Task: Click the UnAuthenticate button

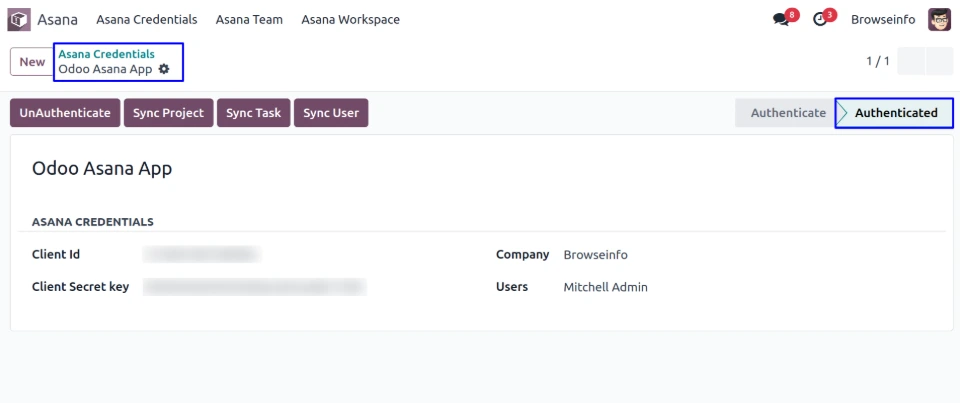Action: click(65, 113)
